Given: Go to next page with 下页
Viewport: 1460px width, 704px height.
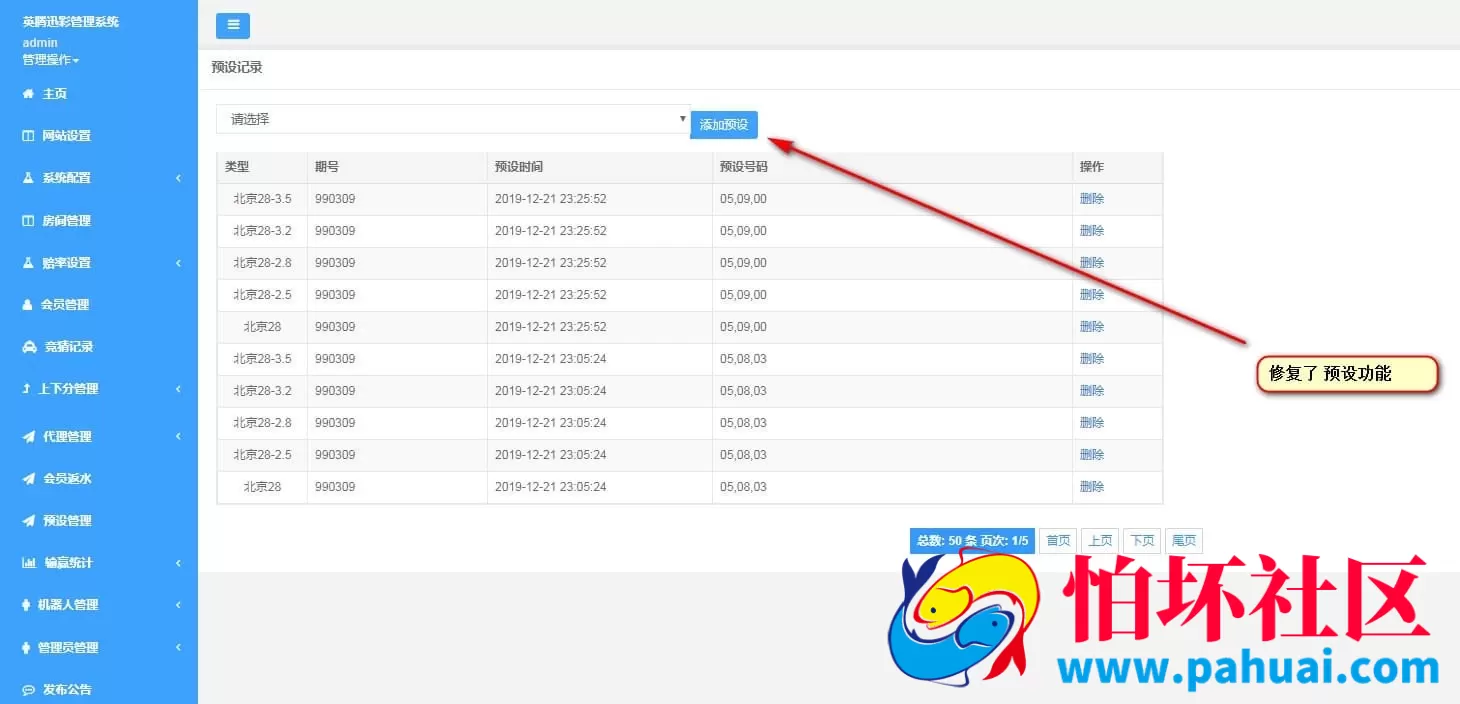Looking at the screenshot, I should pyautogui.click(x=1141, y=541).
